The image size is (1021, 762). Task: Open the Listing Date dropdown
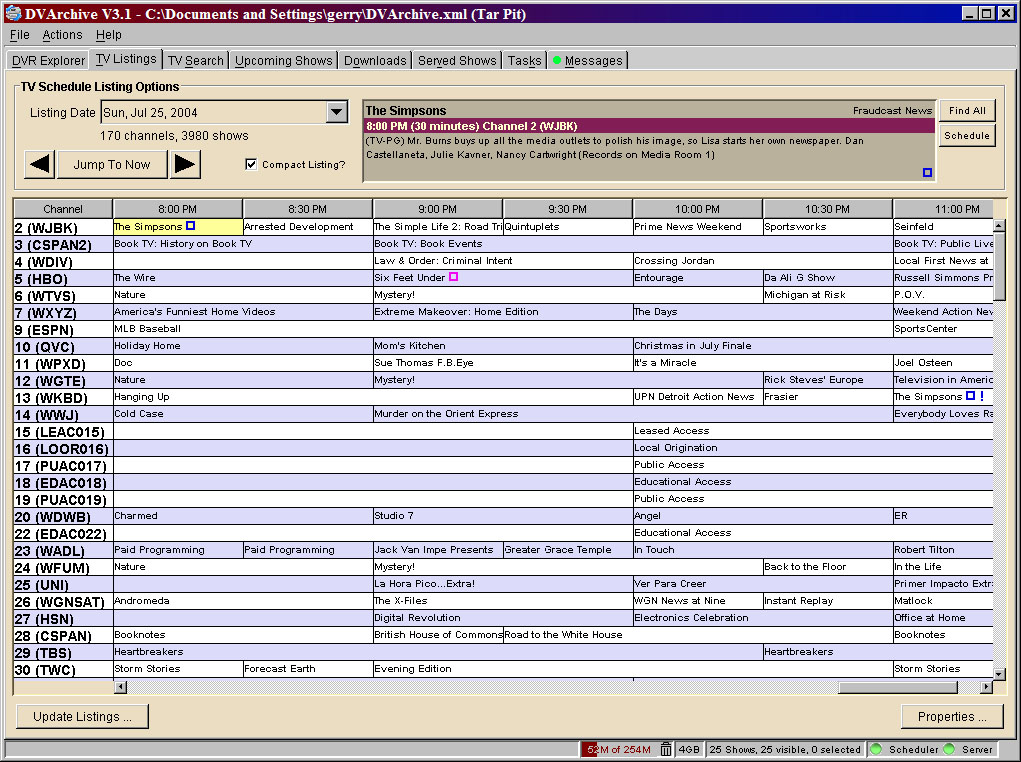pyautogui.click(x=337, y=113)
